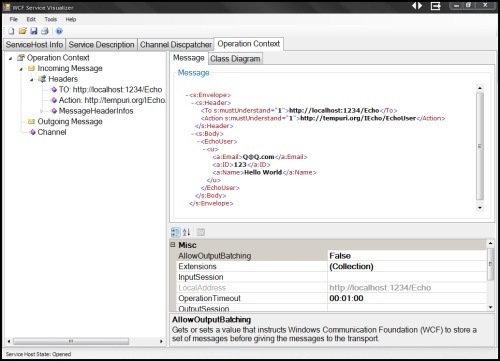Collapse the s:Envelope XML element
The width and height of the screenshot is (500, 361).
(x=187, y=95)
